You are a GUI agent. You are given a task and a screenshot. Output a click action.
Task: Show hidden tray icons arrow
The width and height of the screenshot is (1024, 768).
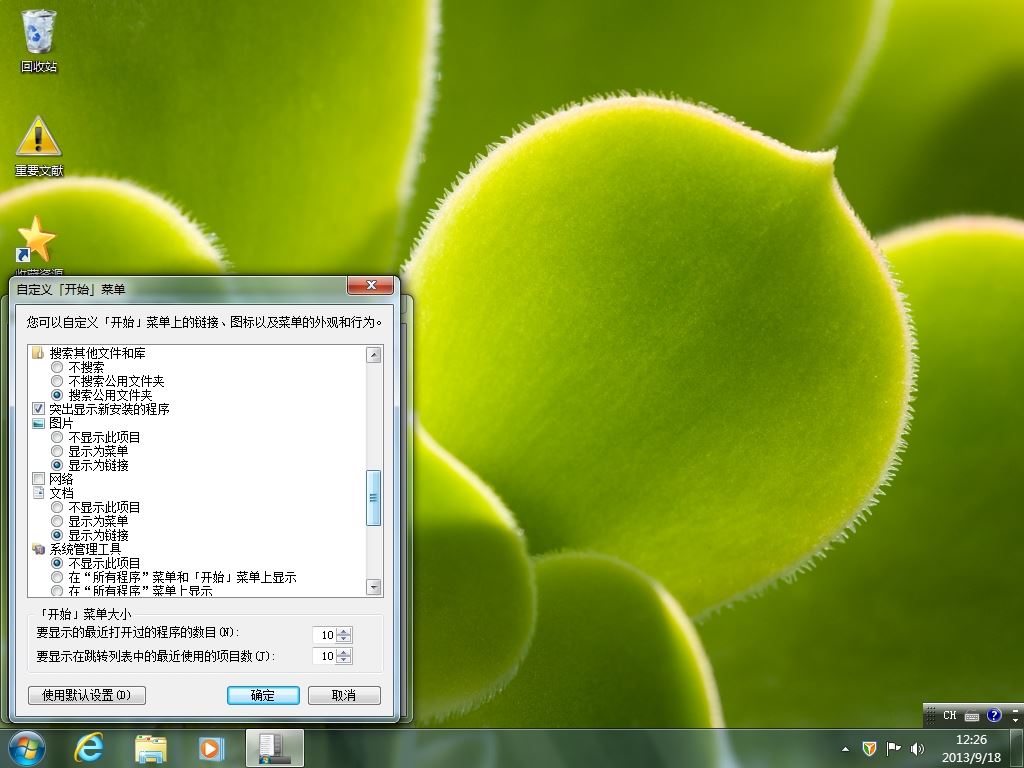846,749
